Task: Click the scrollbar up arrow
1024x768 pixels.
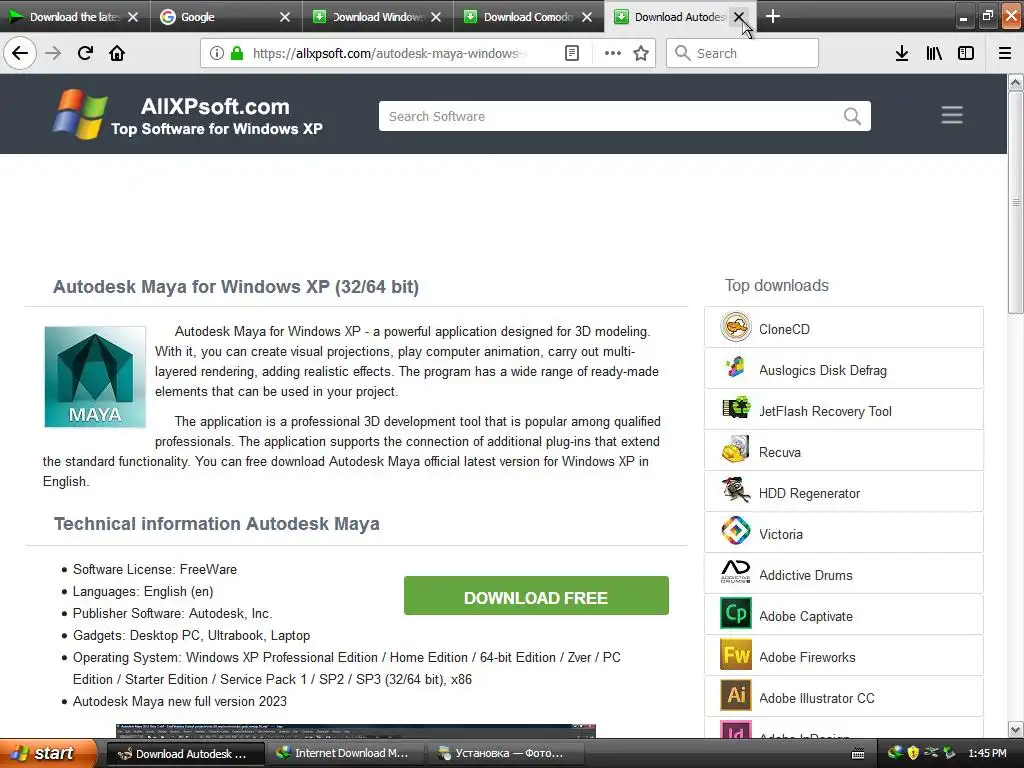Action: [x=1016, y=82]
